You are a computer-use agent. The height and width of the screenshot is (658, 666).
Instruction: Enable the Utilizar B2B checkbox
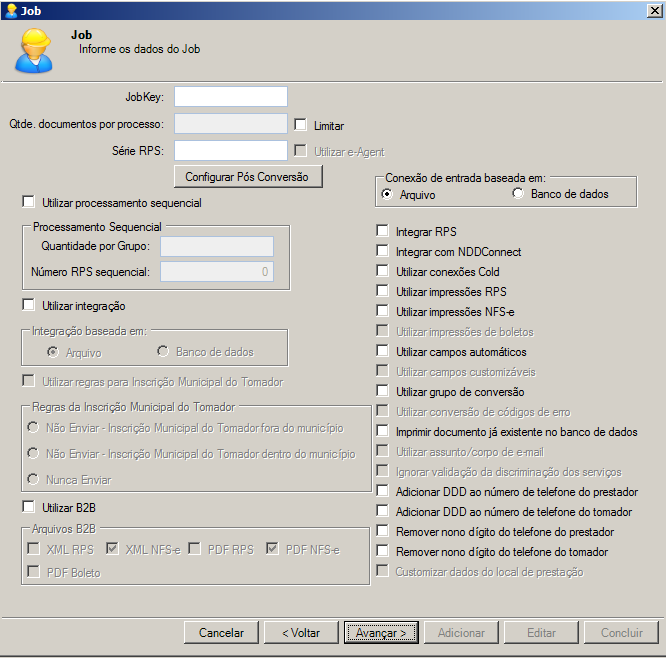(x=28, y=507)
